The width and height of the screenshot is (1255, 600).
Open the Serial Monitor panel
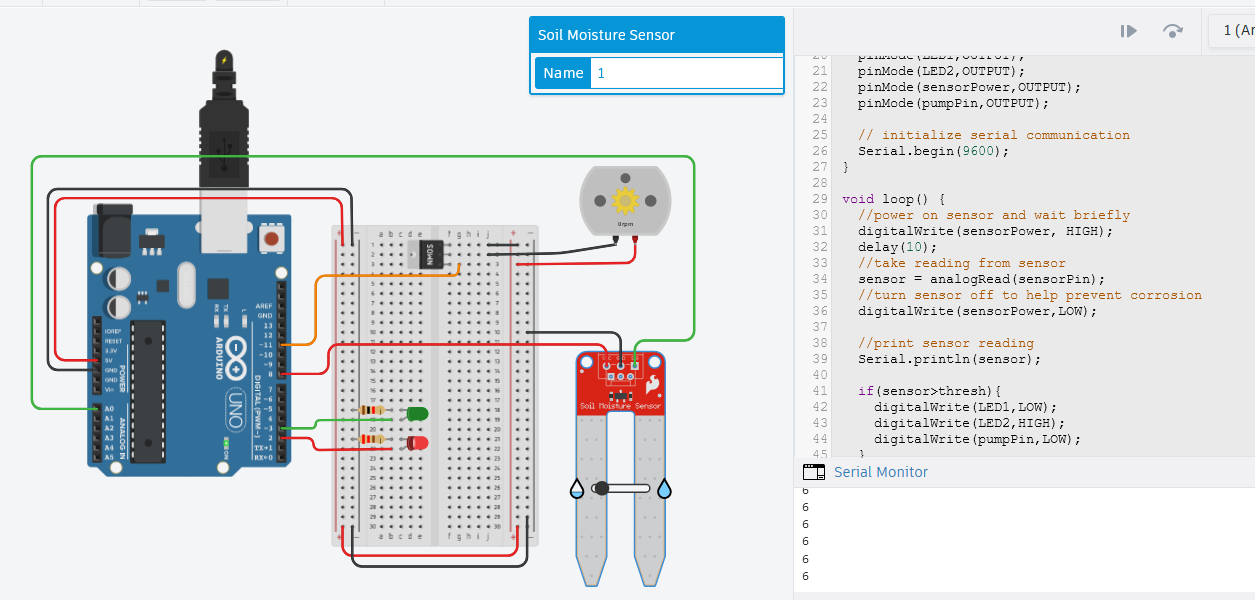881,472
